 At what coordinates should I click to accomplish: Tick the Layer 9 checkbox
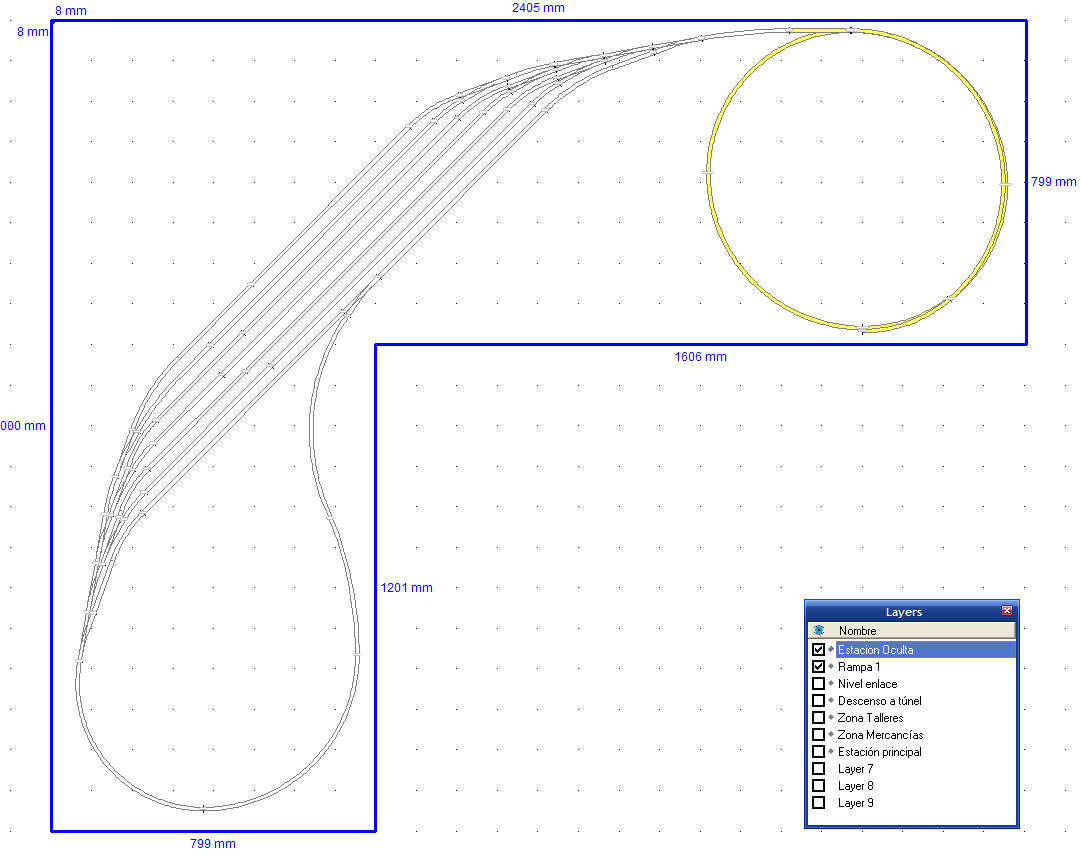(818, 802)
